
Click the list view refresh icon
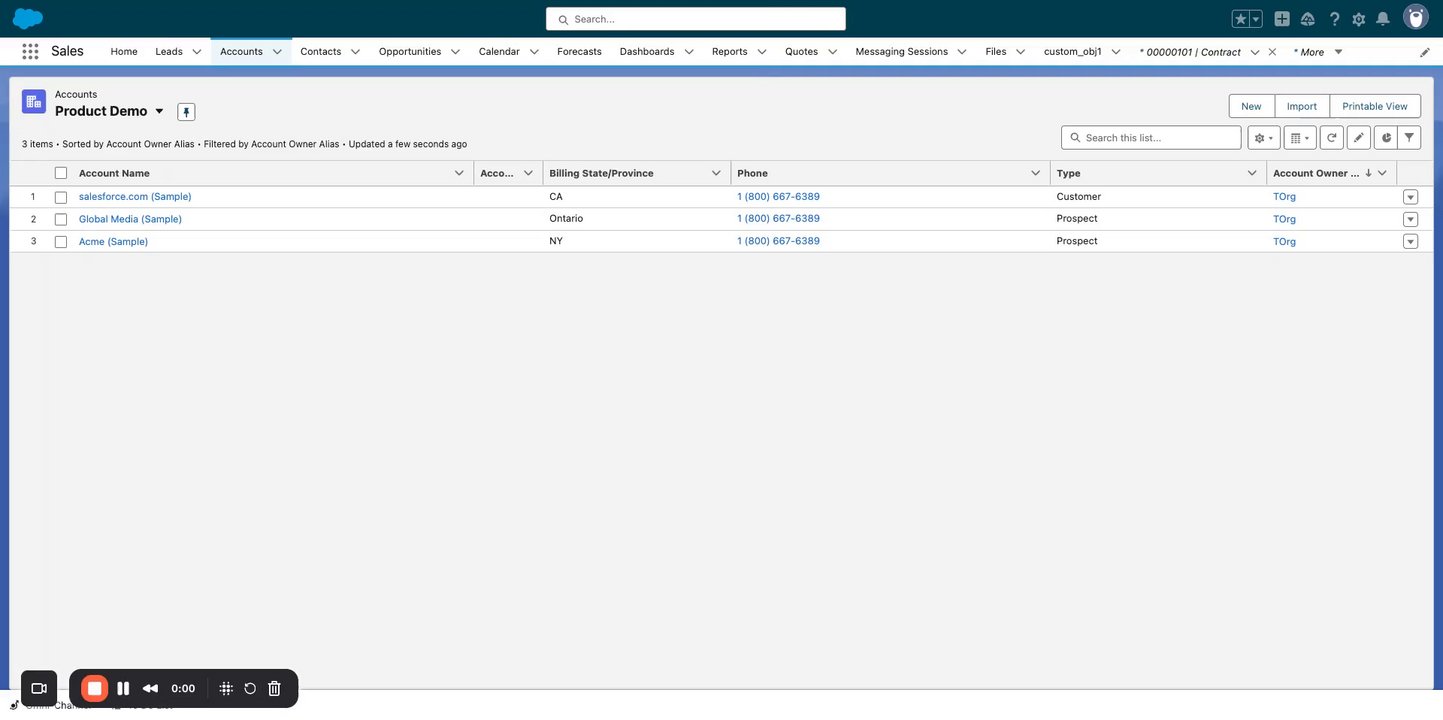1331,138
